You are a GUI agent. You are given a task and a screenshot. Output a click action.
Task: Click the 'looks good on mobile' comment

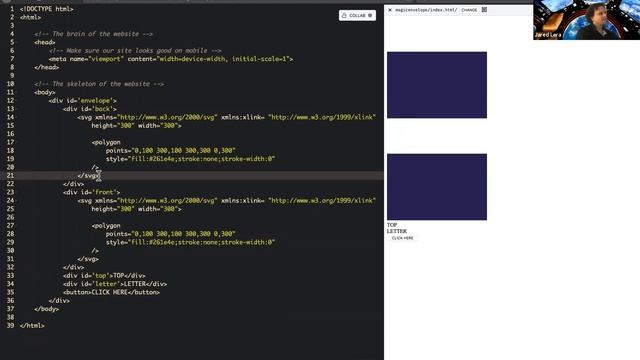click(135, 51)
